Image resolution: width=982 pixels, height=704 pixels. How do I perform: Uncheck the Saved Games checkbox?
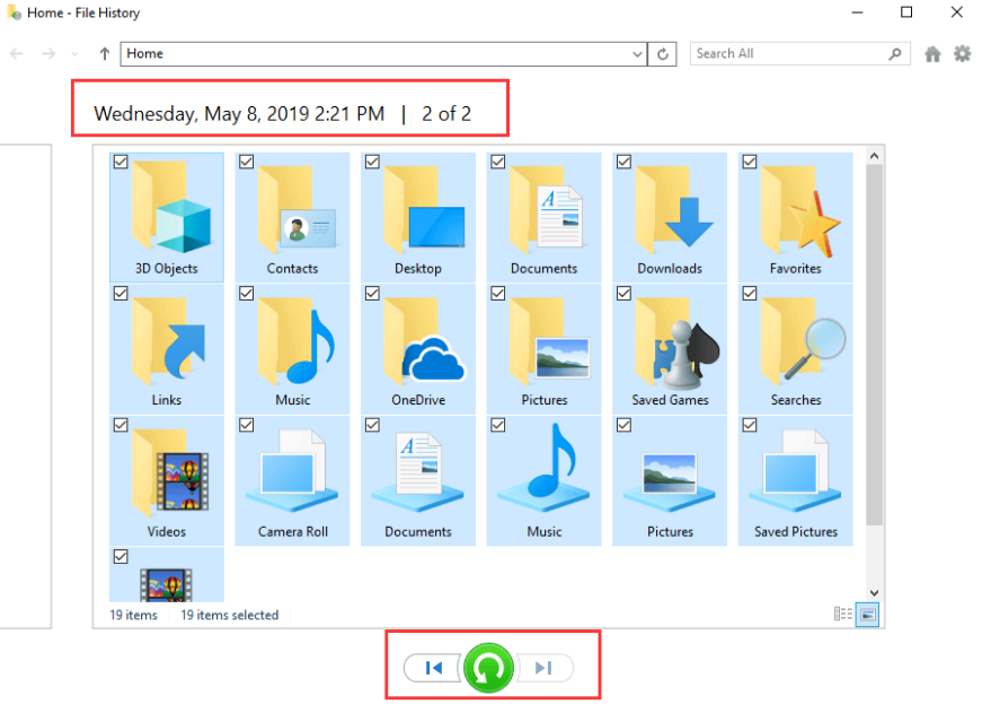coord(624,293)
